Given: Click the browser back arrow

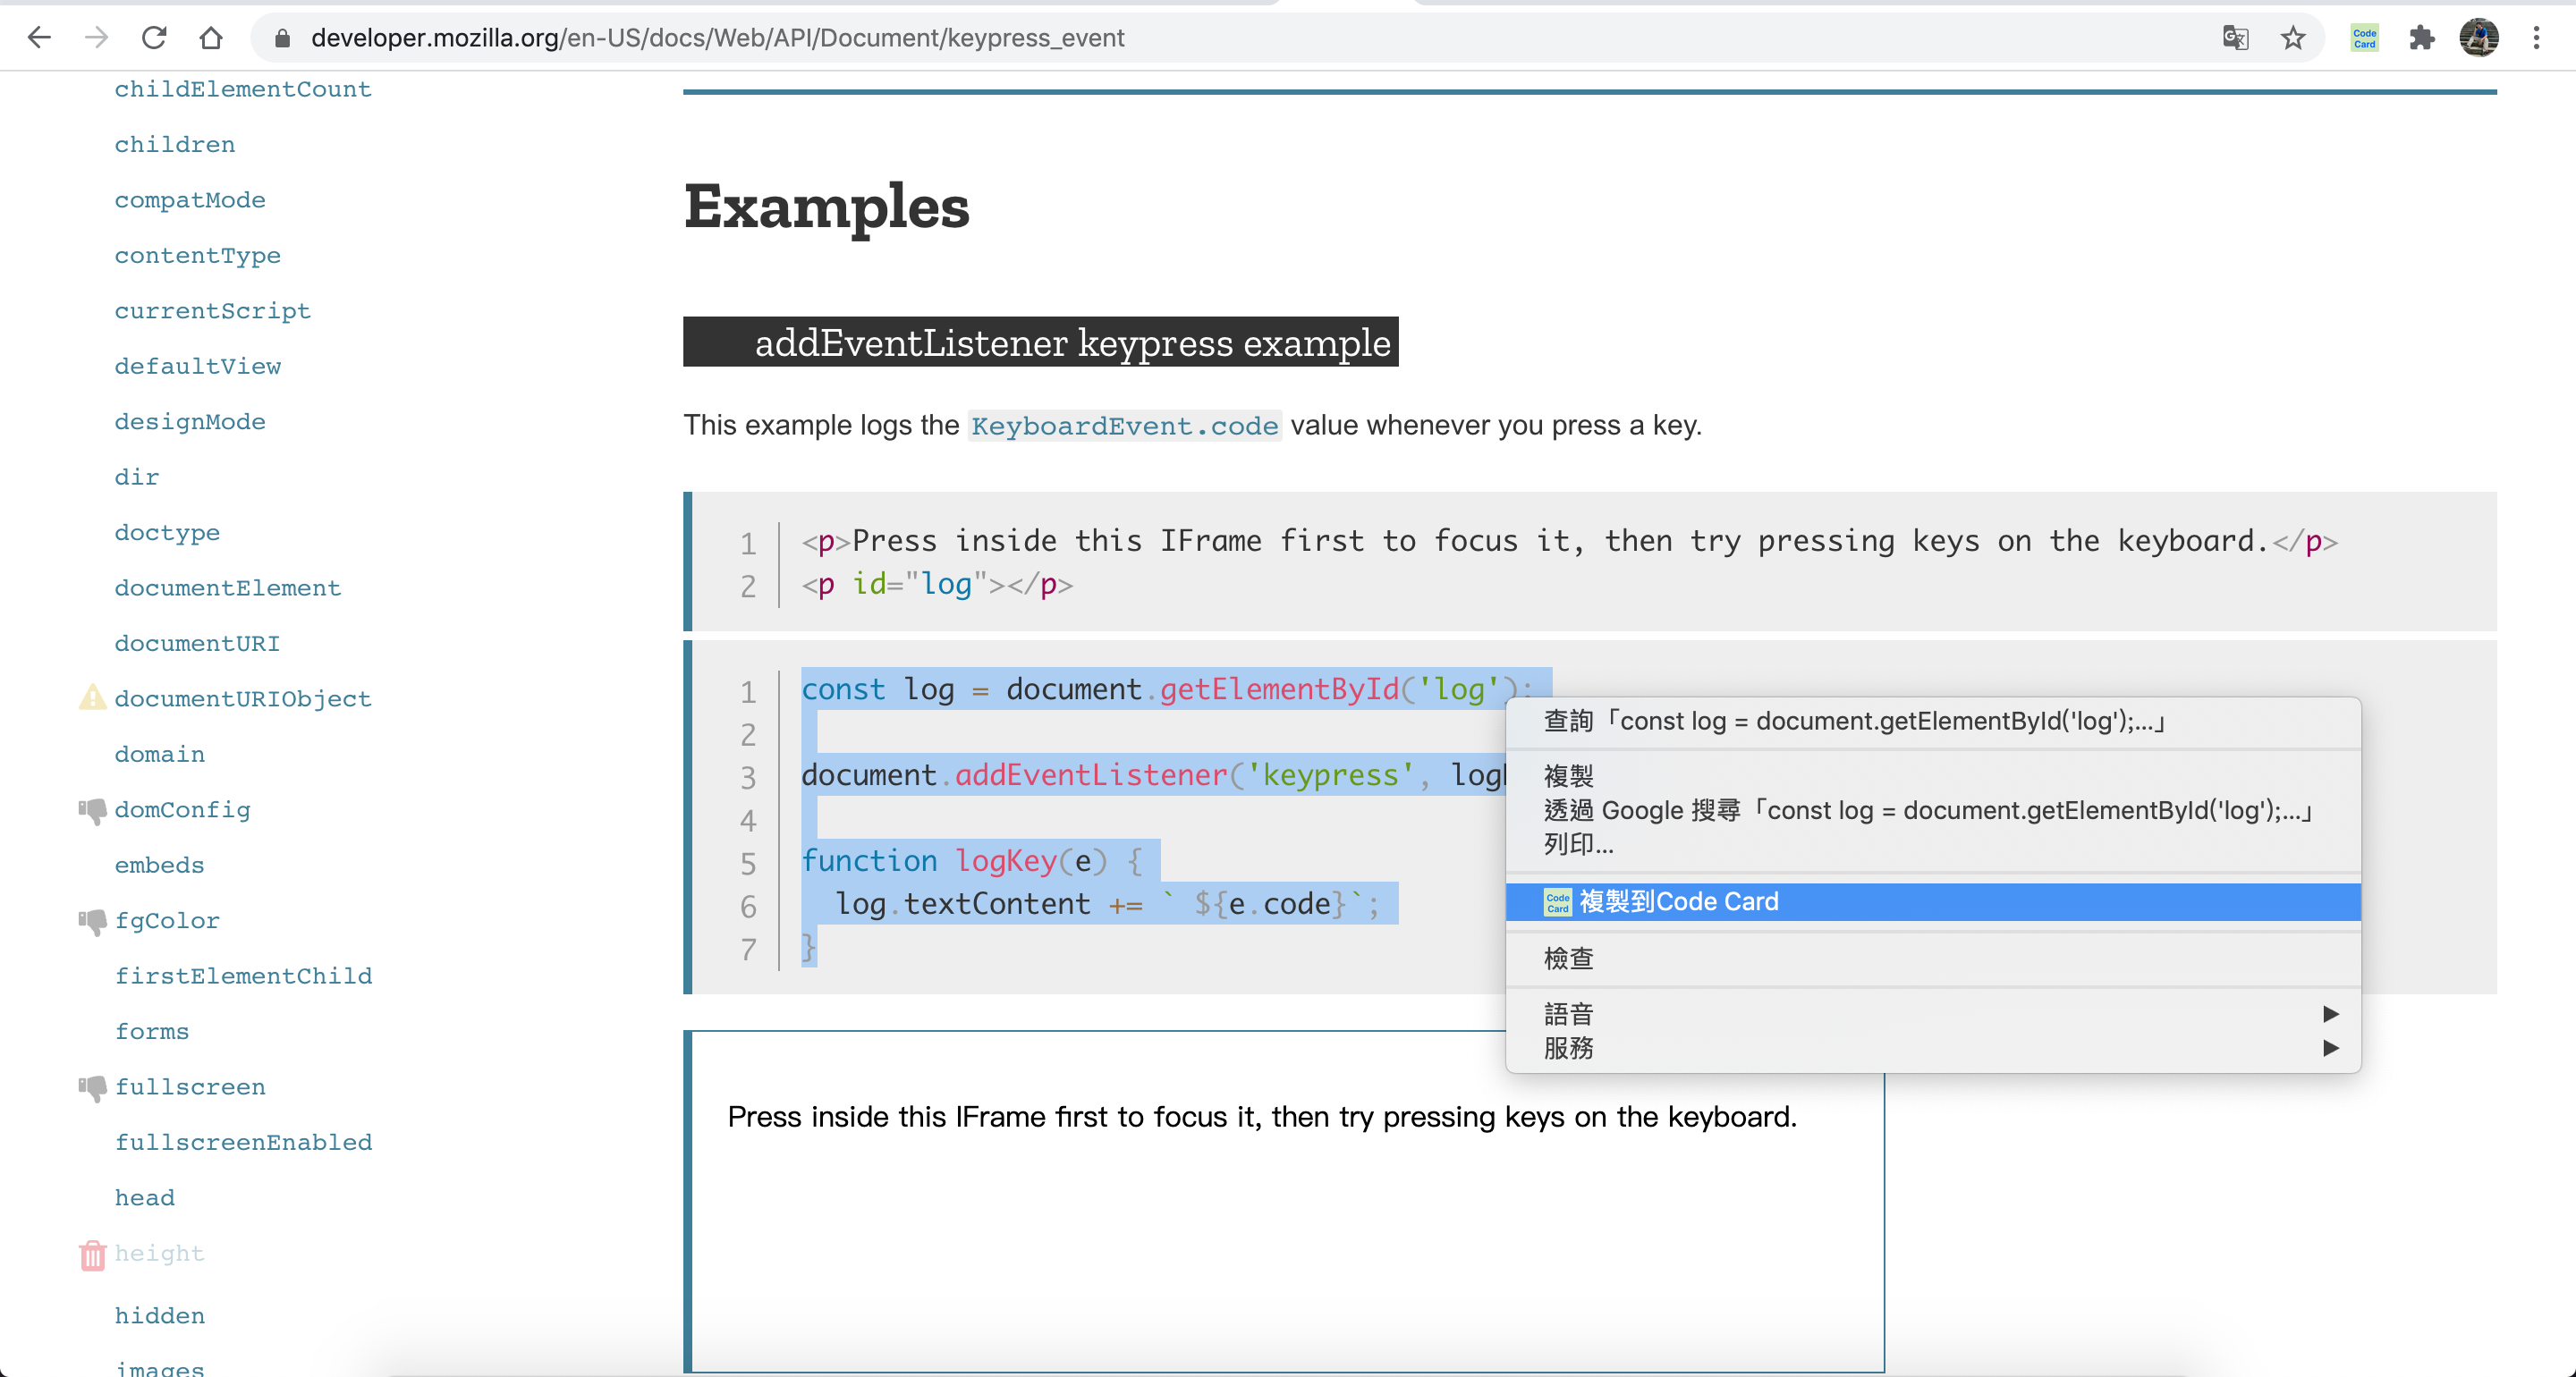Looking at the screenshot, I should point(40,38).
